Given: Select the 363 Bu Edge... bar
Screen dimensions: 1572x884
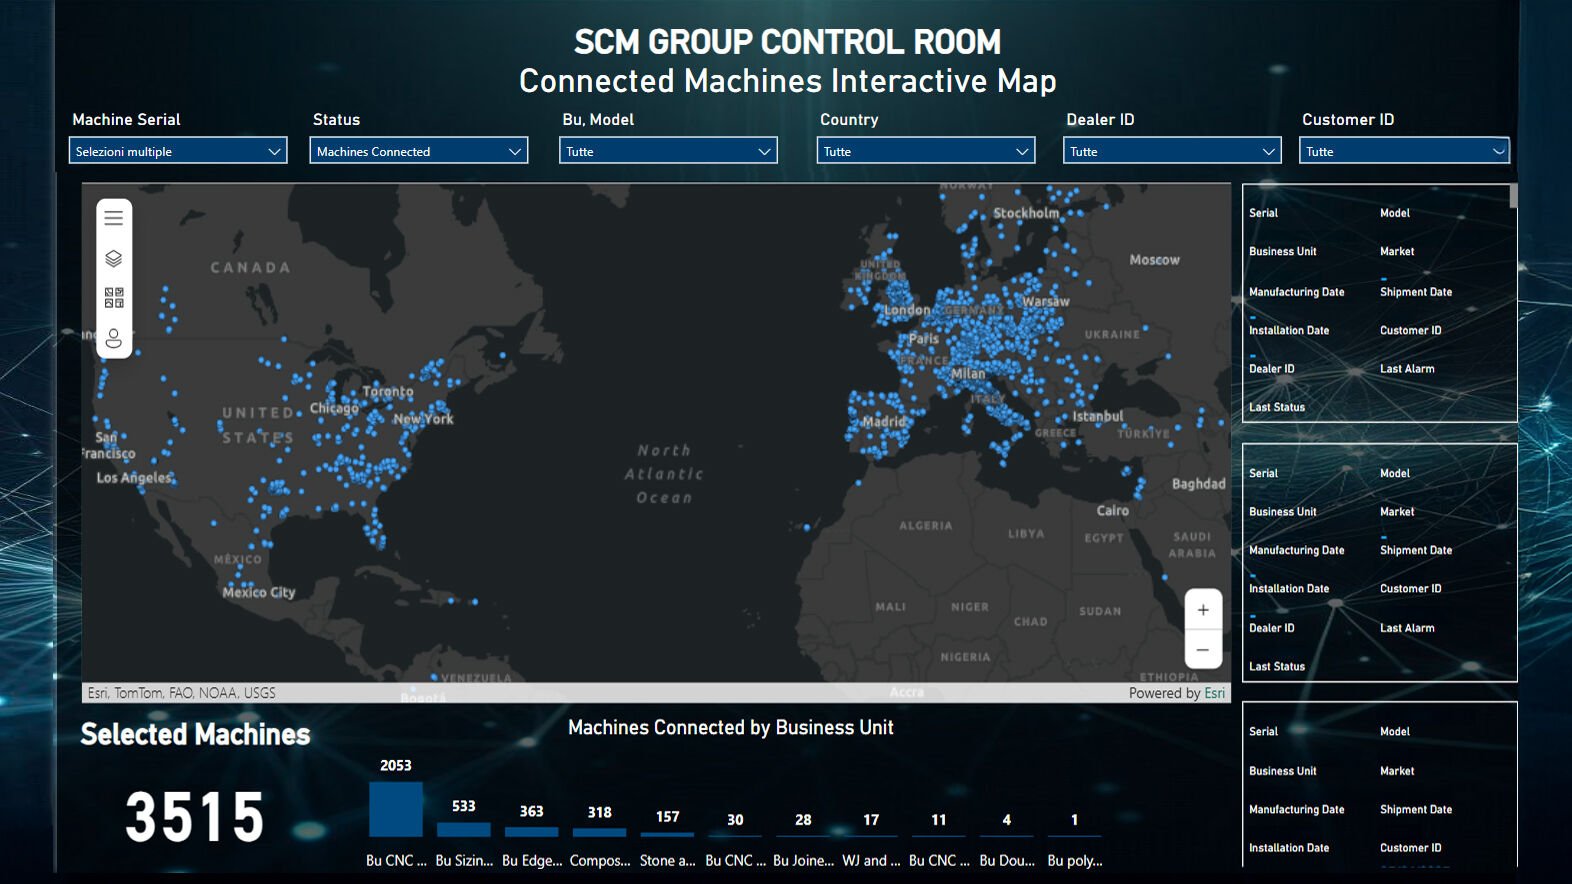Looking at the screenshot, I should (x=532, y=832).
